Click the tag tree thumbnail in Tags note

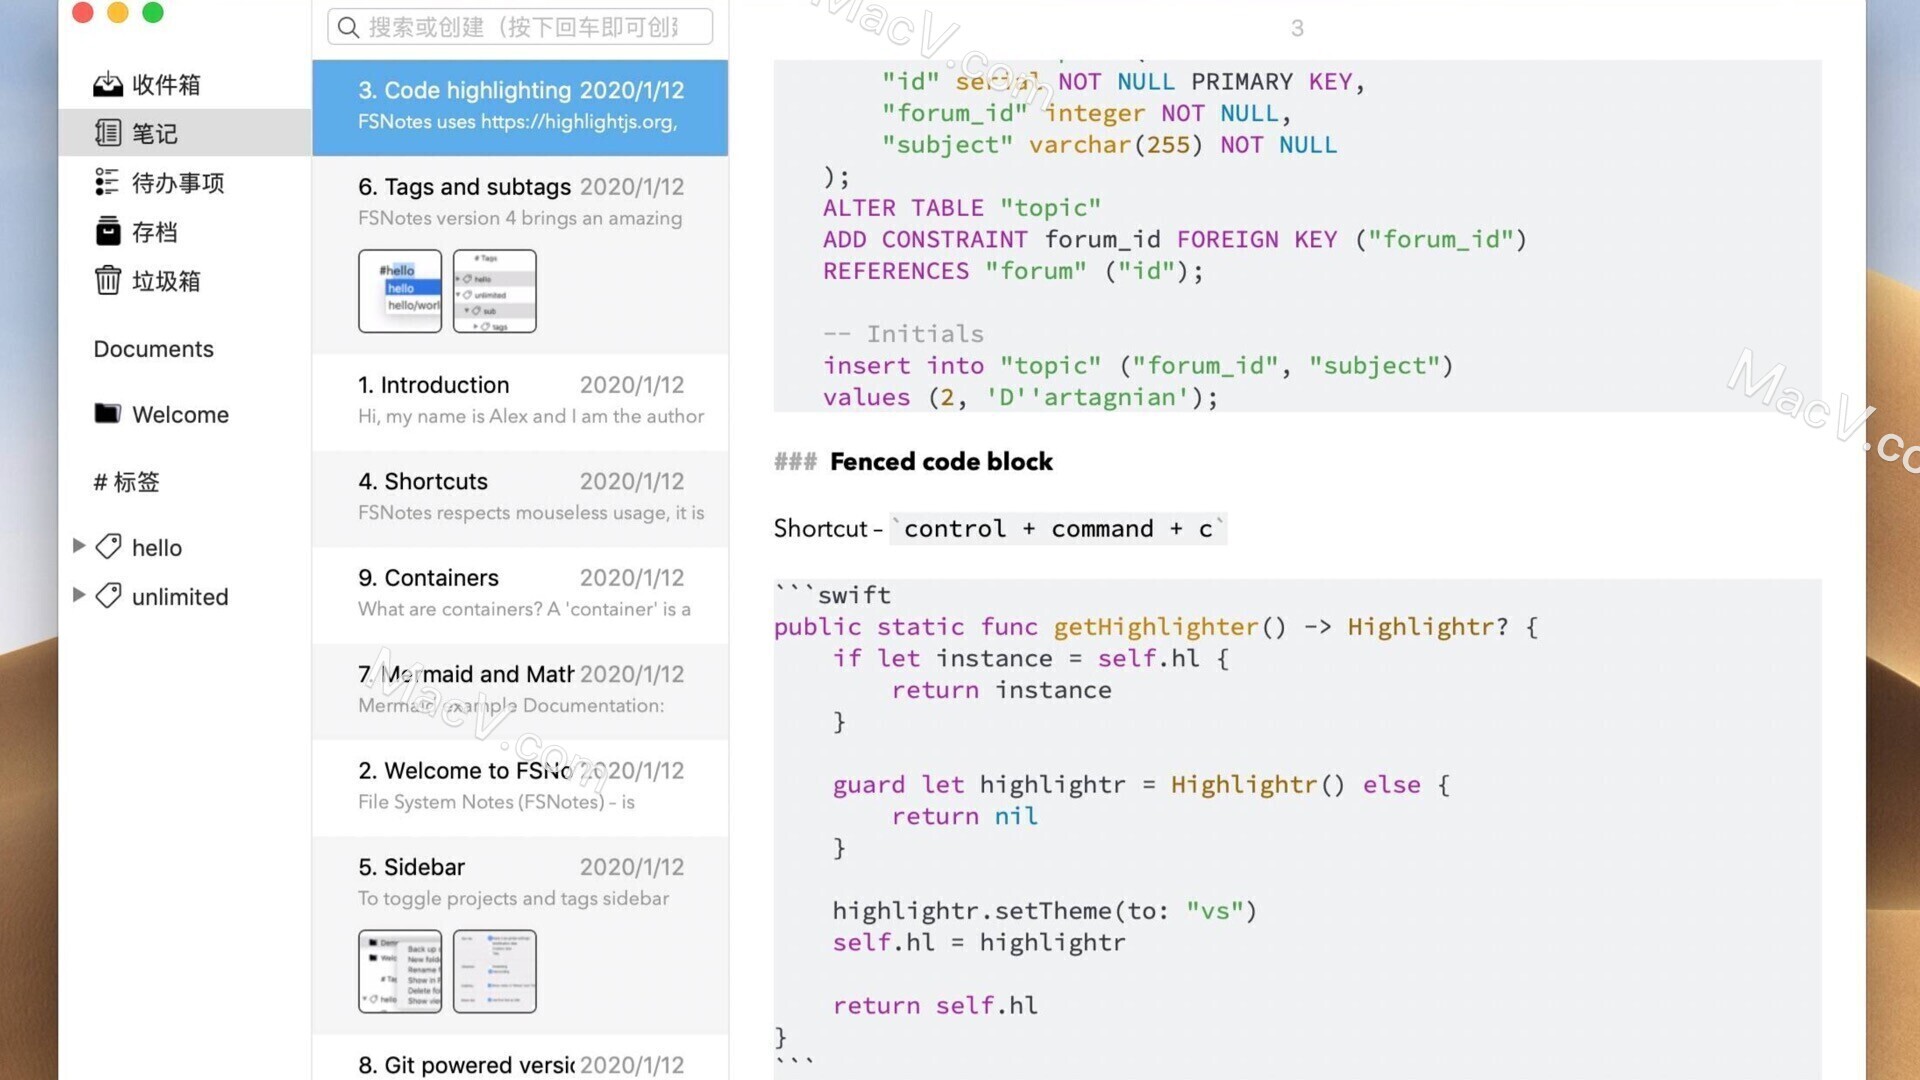[x=495, y=291]
